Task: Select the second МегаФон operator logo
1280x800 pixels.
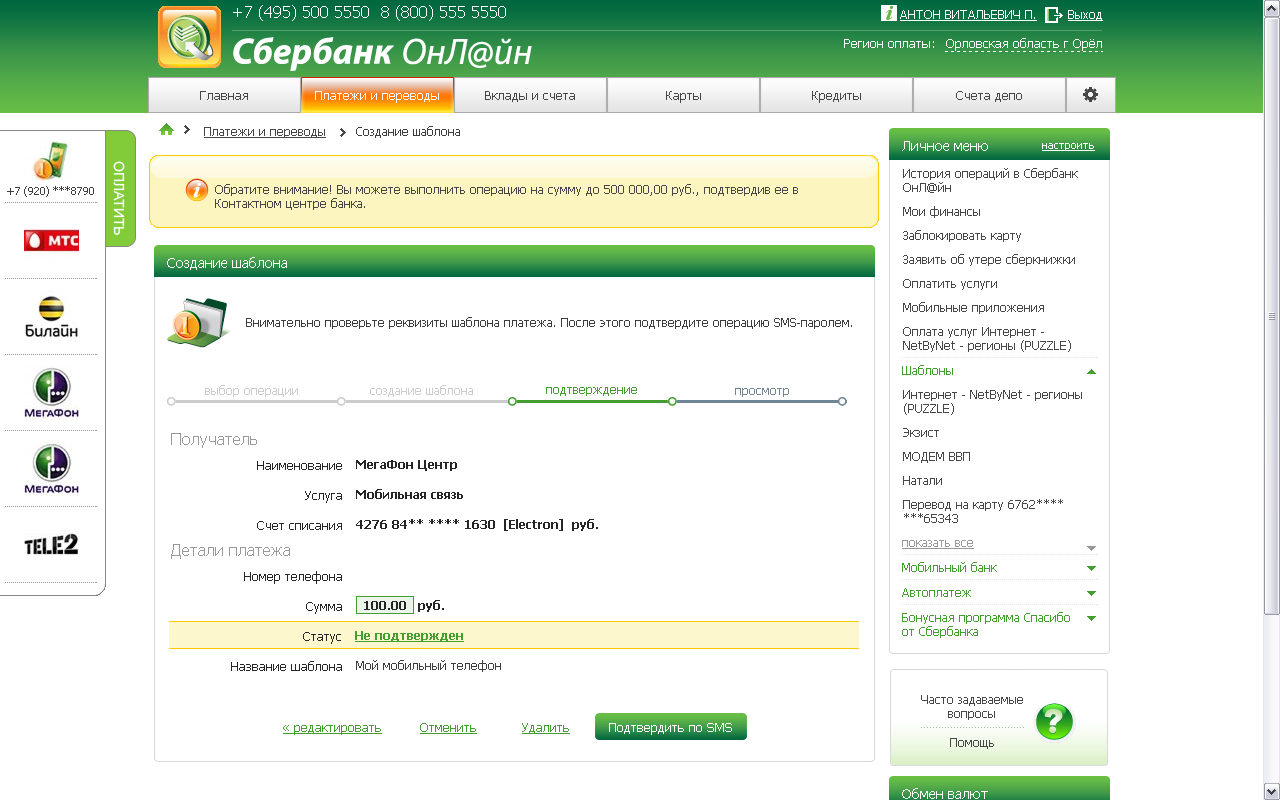Action: click(x=51, y=469)
